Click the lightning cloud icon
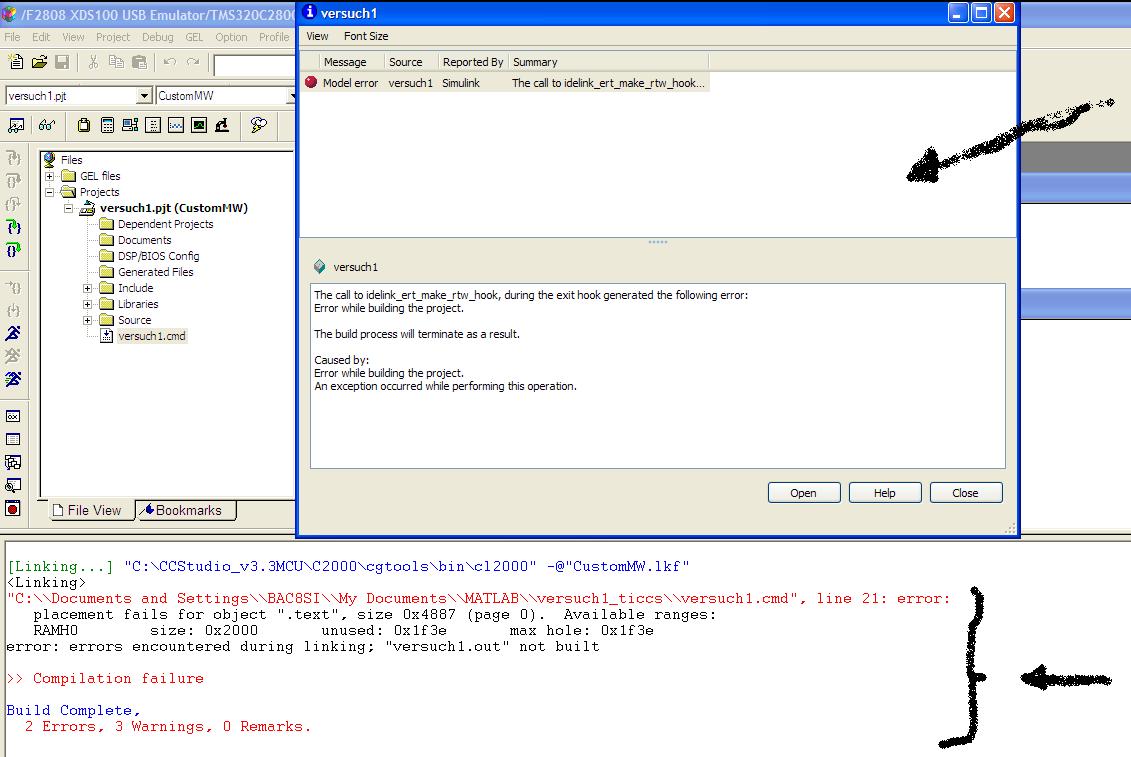Image resolution: width=1131 pixels, height=757 pixels. 259,125
